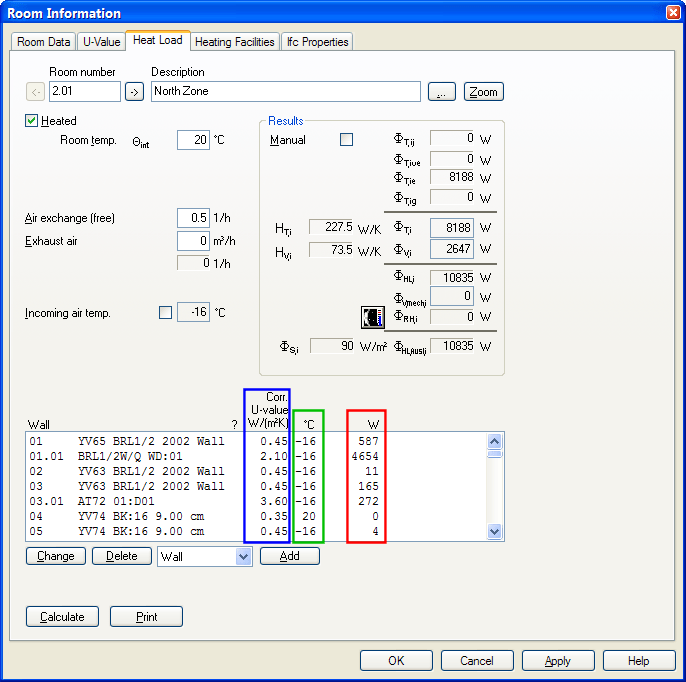Click the Exhaust air m³/h field
Viewport: 686px width, 682px height.
tap(193, 241)
